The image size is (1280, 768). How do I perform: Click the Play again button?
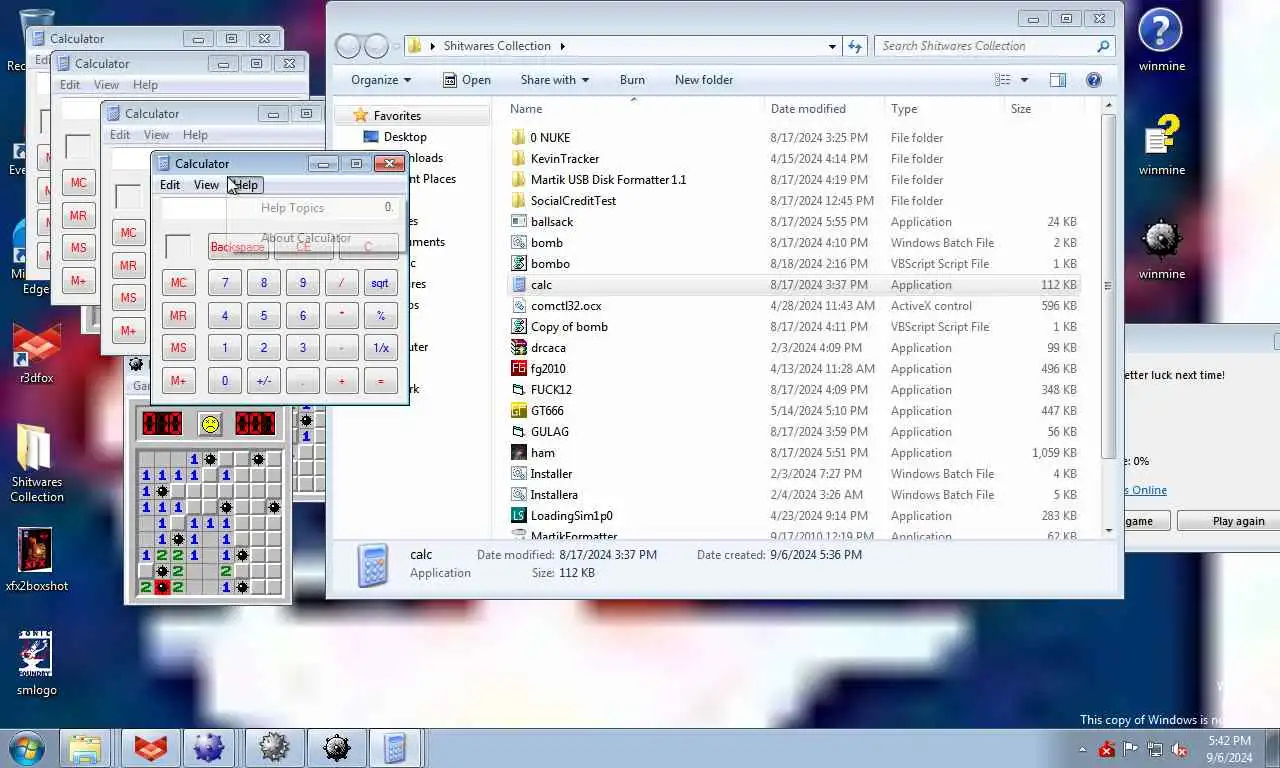click(1238, 521)
